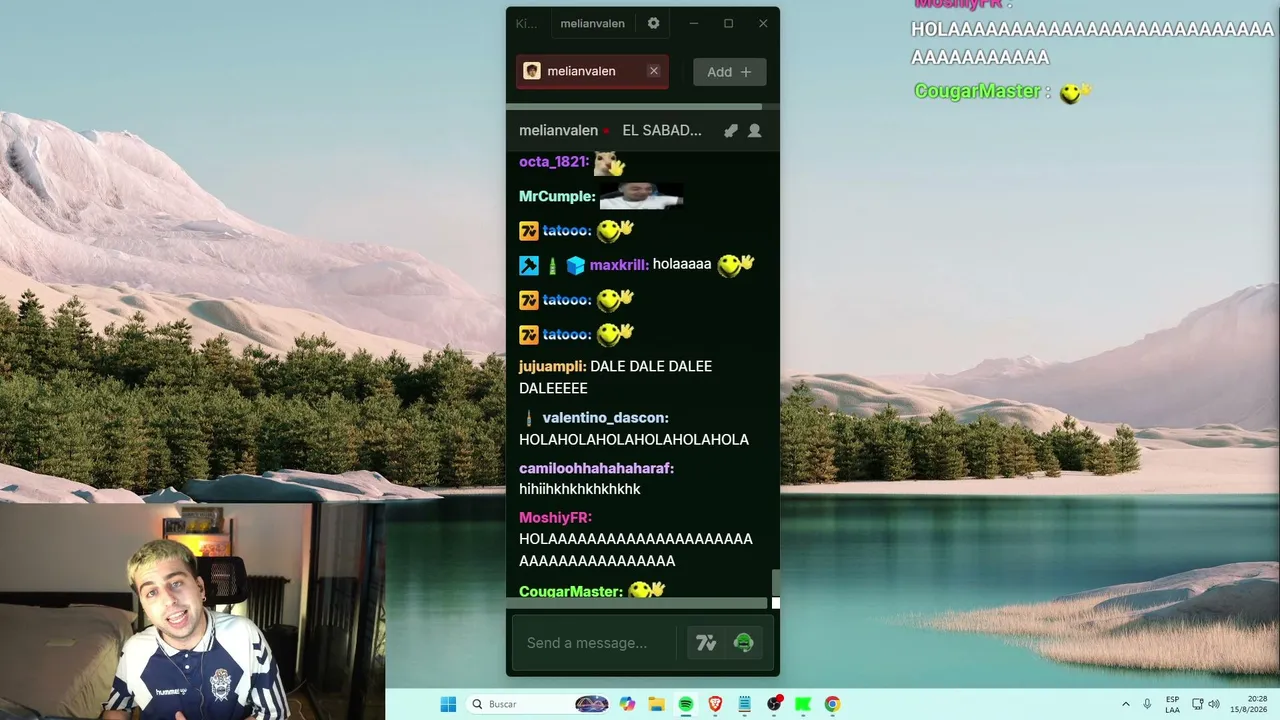Click the 'DALE DALE DALEE' message text
1280x720 pixels.
(615, 377)
